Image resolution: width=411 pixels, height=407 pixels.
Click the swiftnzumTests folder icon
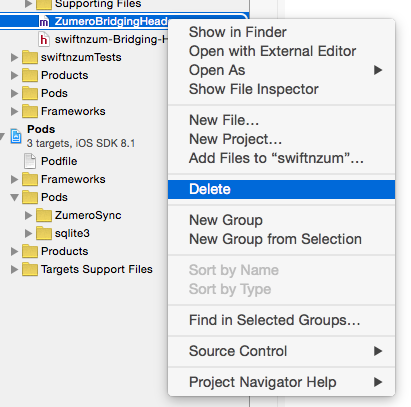pos(30,57)
